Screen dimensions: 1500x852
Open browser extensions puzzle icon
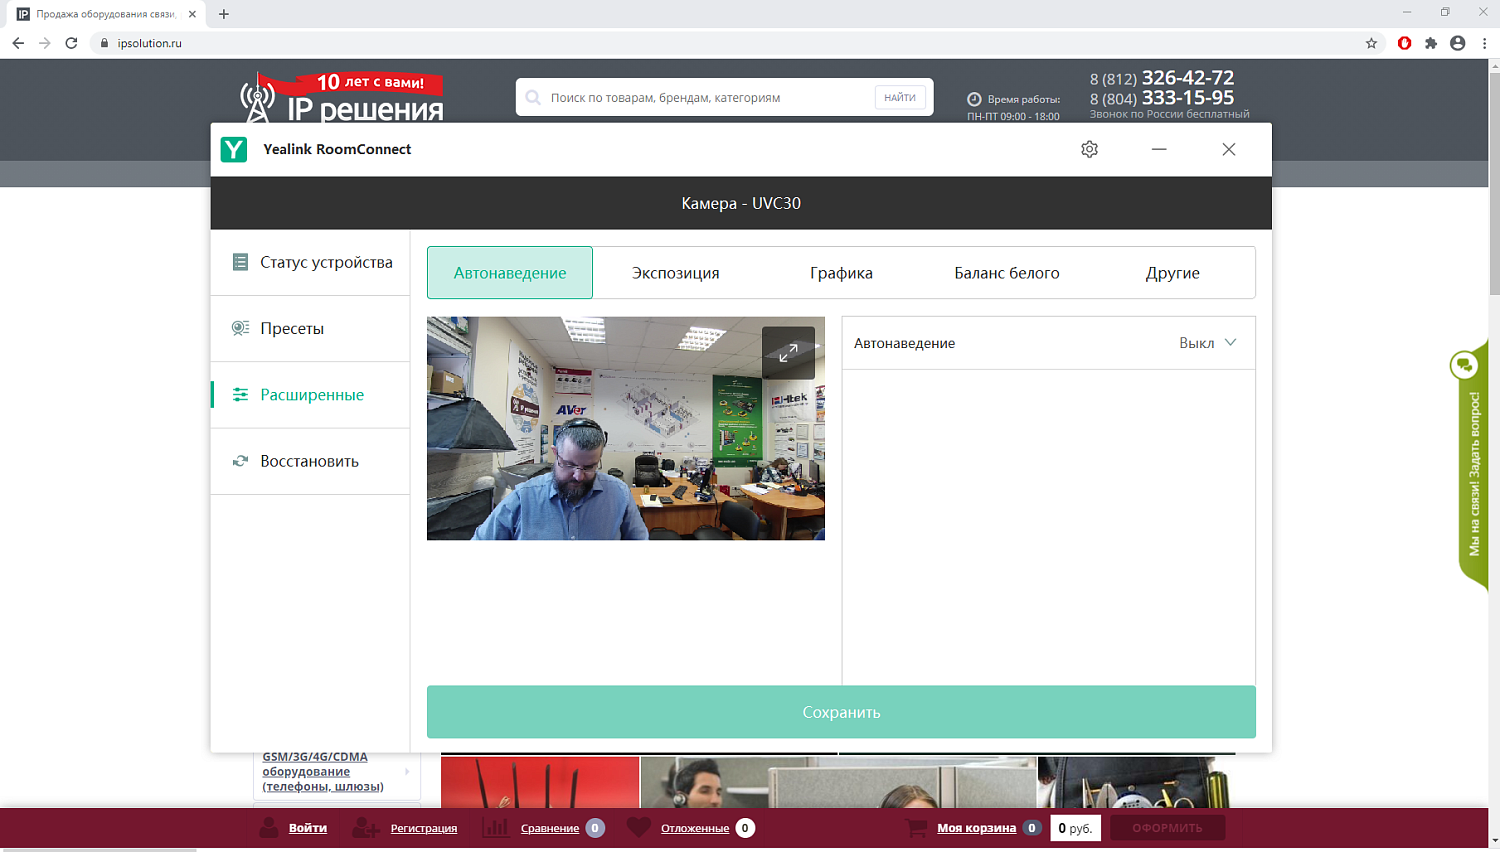click(1431, 43)
